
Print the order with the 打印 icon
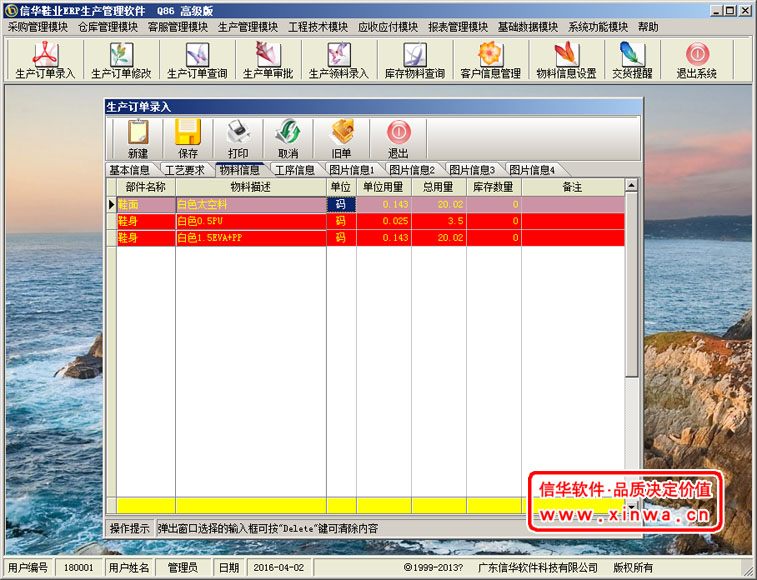[238, 139]
